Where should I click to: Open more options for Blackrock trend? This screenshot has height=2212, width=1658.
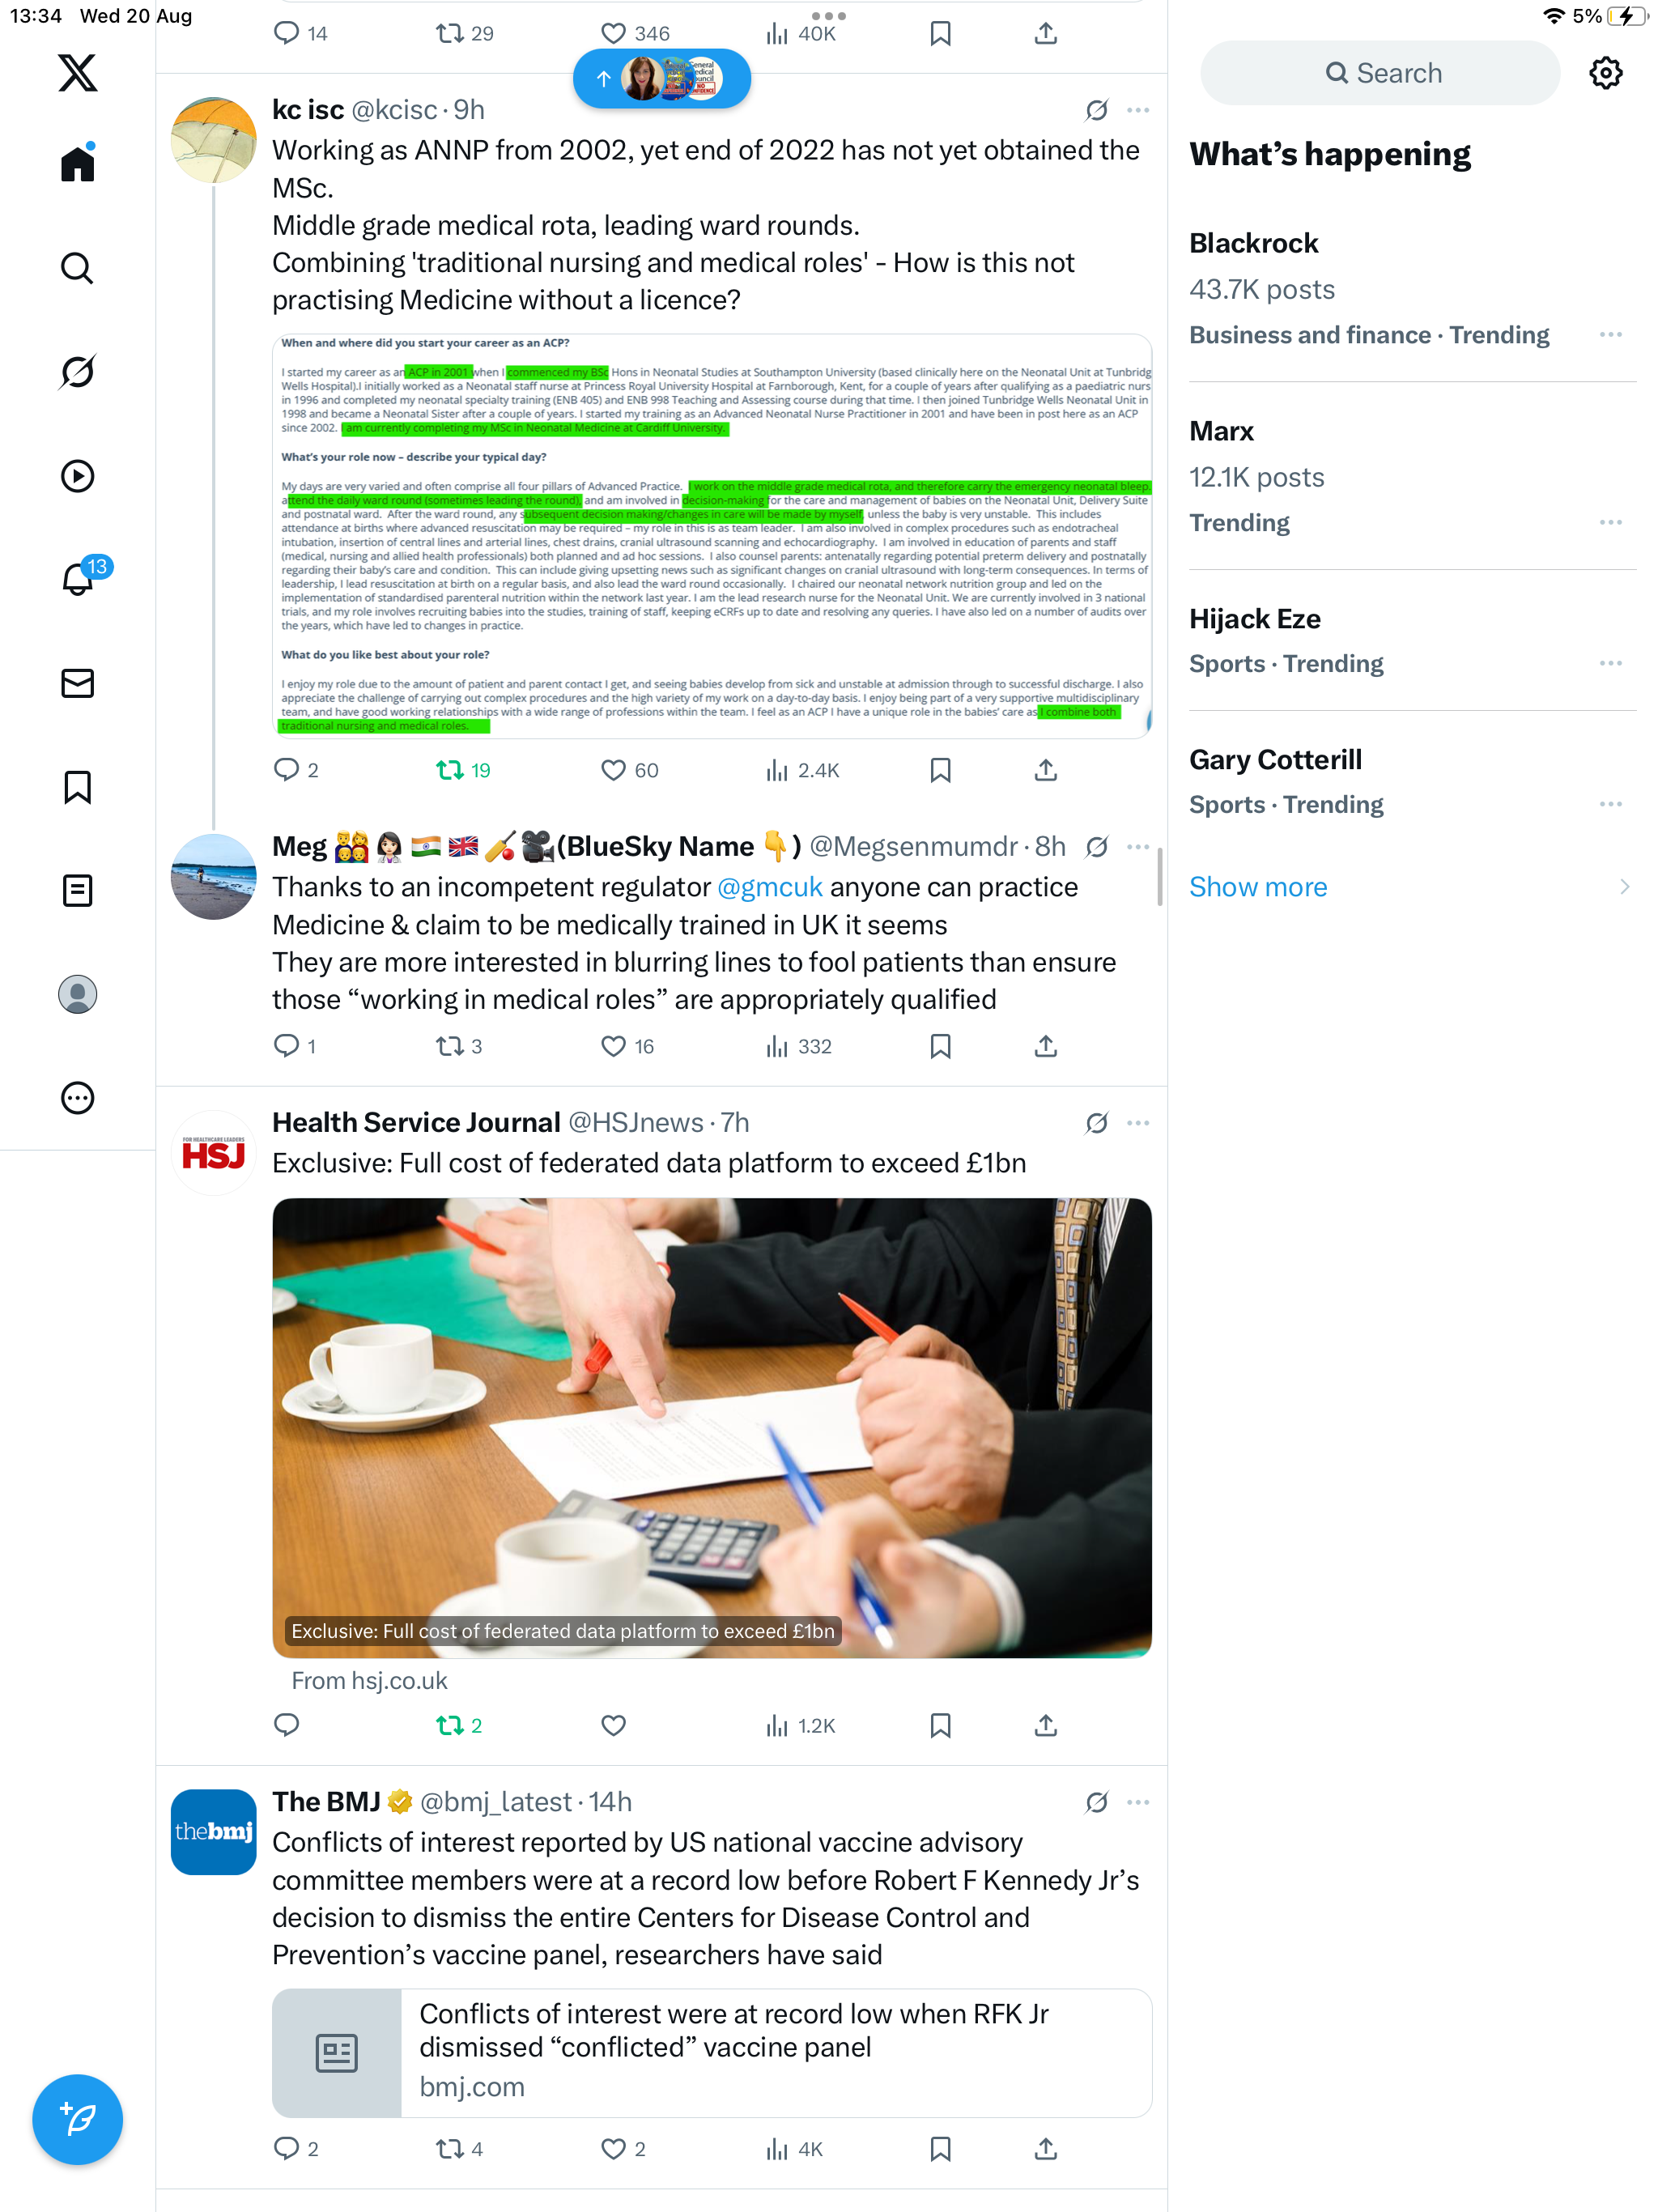point(1610,335)
